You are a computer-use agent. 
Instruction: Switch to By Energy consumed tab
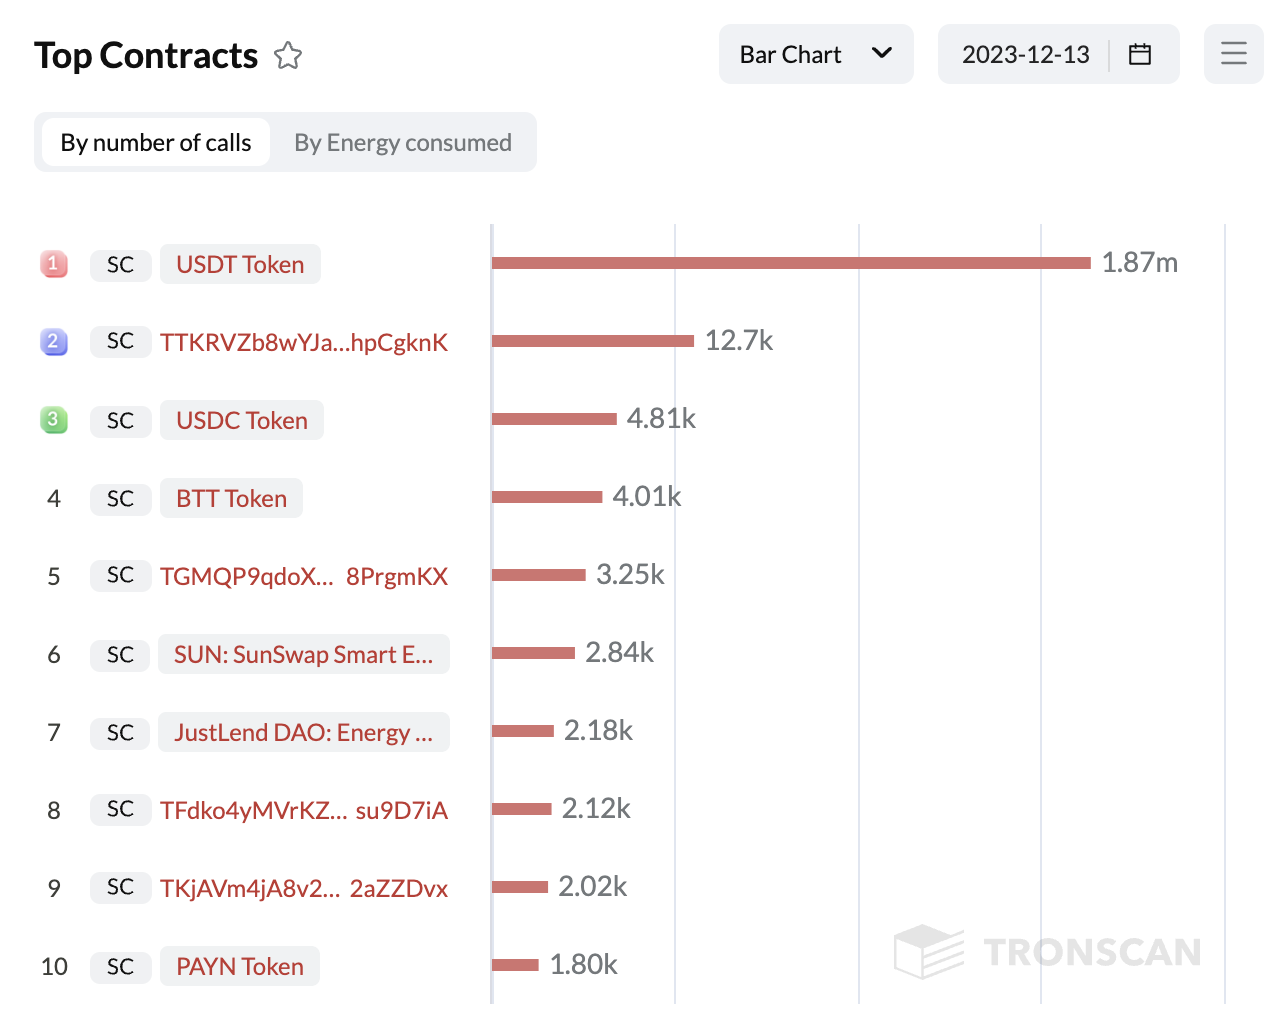[402, 143]
